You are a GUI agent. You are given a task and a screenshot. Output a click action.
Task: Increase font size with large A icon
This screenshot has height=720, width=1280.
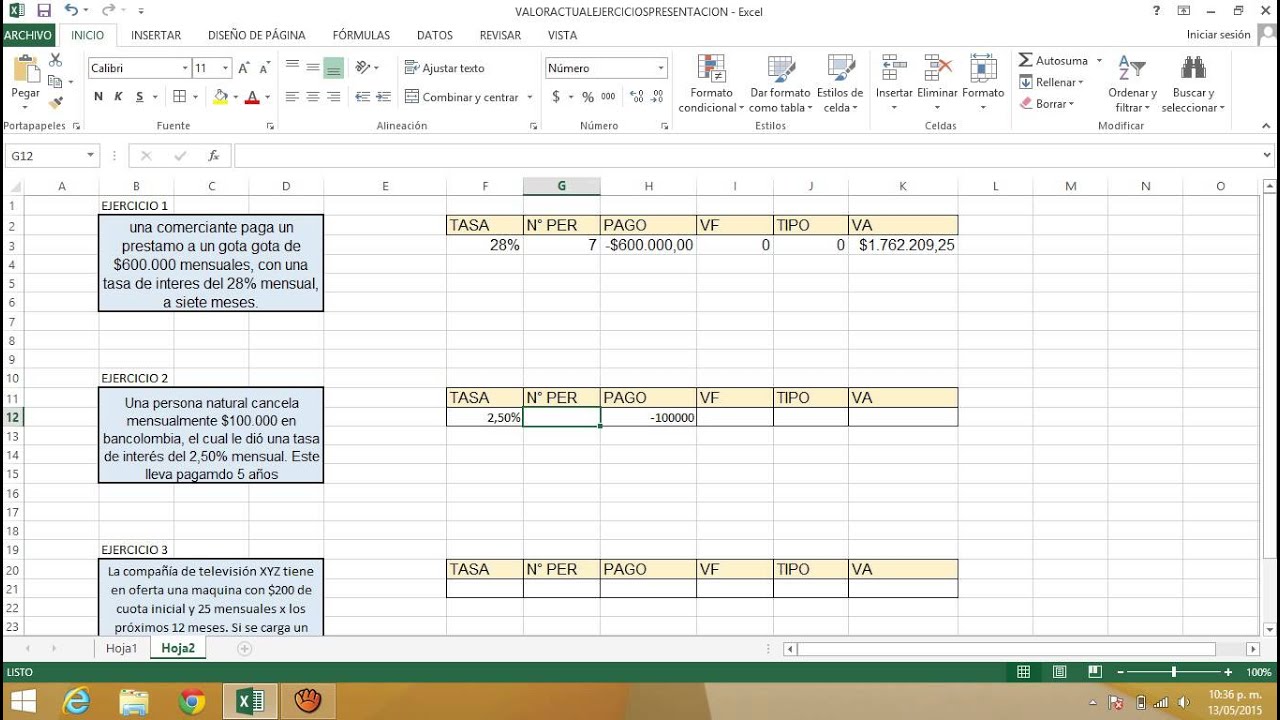[243, 68]
